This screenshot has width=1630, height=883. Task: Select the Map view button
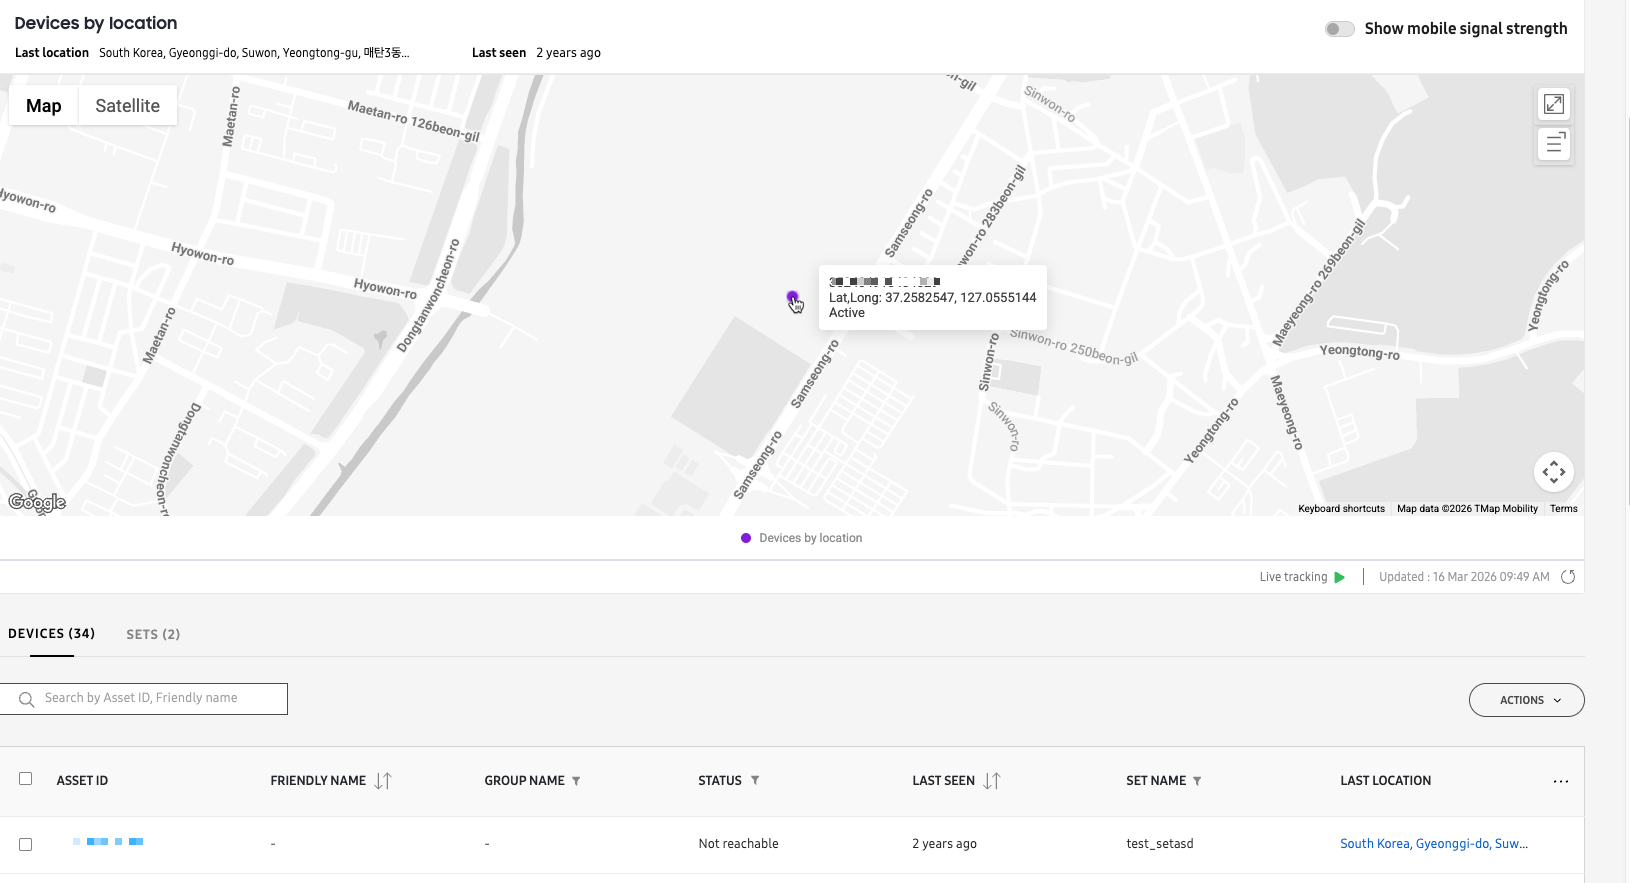click(44, 106)
